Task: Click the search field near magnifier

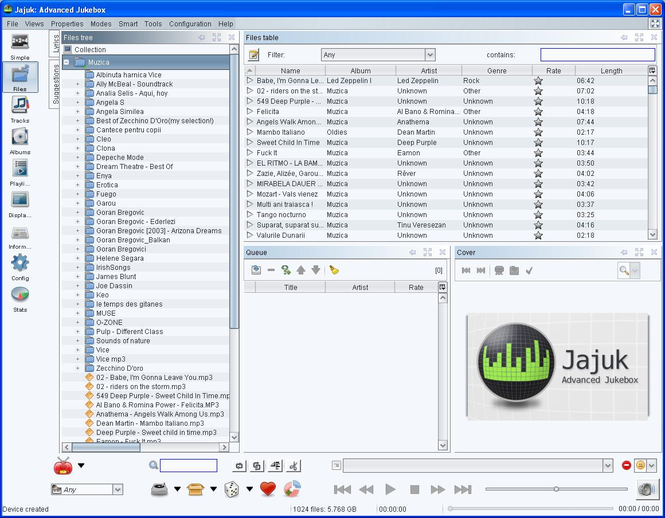Action: (x=189, y=465)
